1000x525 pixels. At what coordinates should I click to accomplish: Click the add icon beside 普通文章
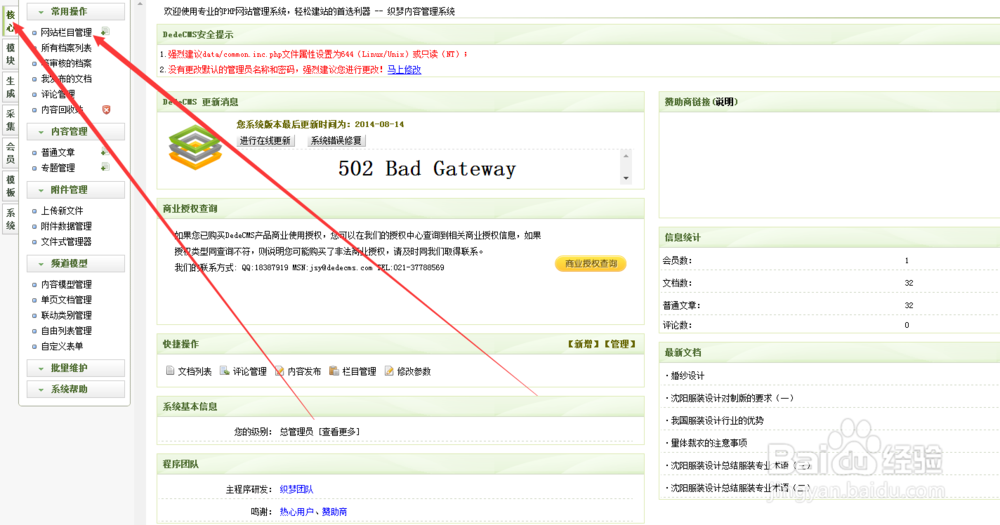coord(105,152)
